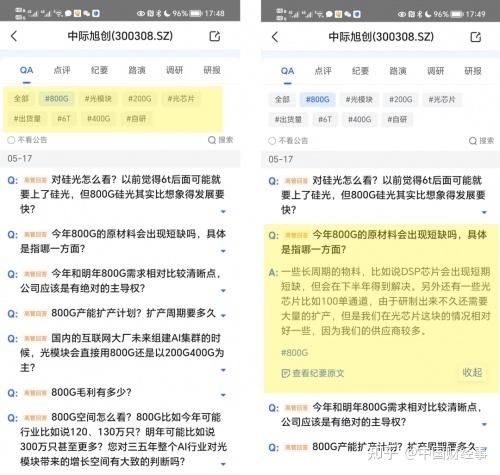Viewport: 500px width, 475px height.
Task: Choose 全部 filter tag in left phone
Action: 21,99
